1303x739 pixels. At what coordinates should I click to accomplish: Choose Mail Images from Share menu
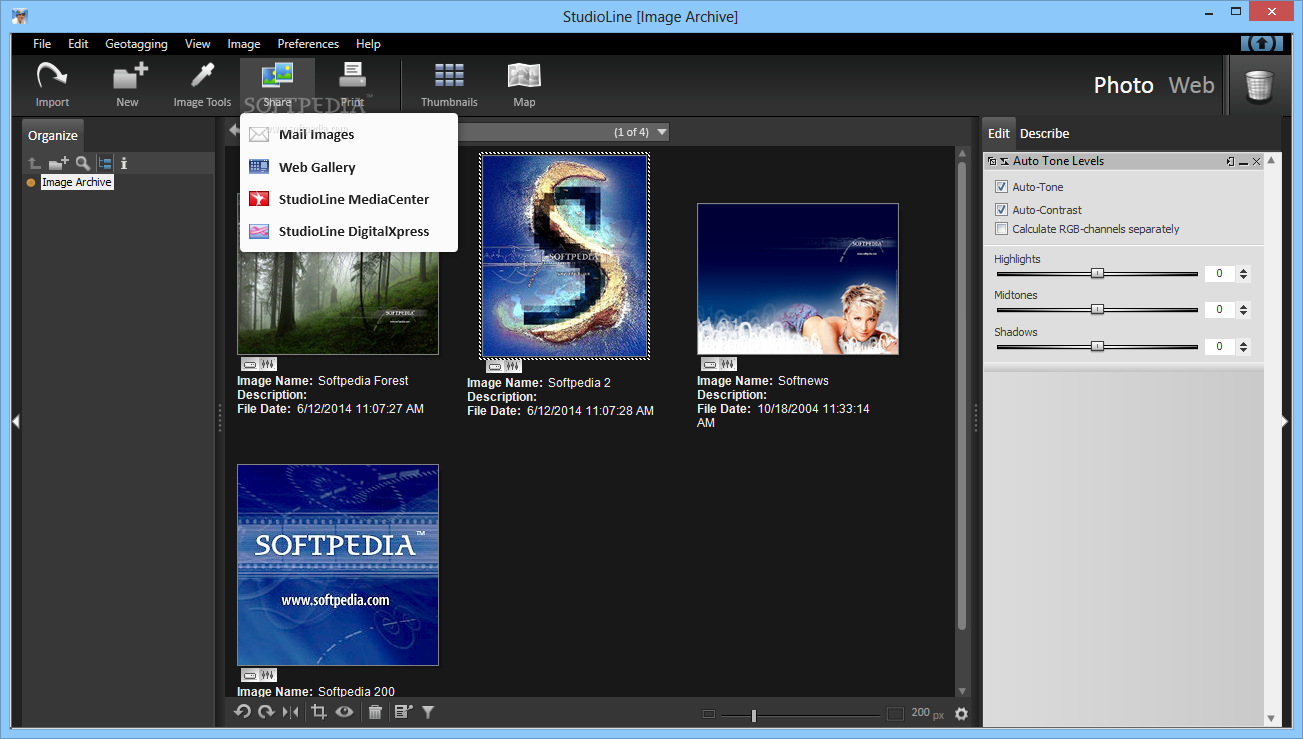click(348, 134)
